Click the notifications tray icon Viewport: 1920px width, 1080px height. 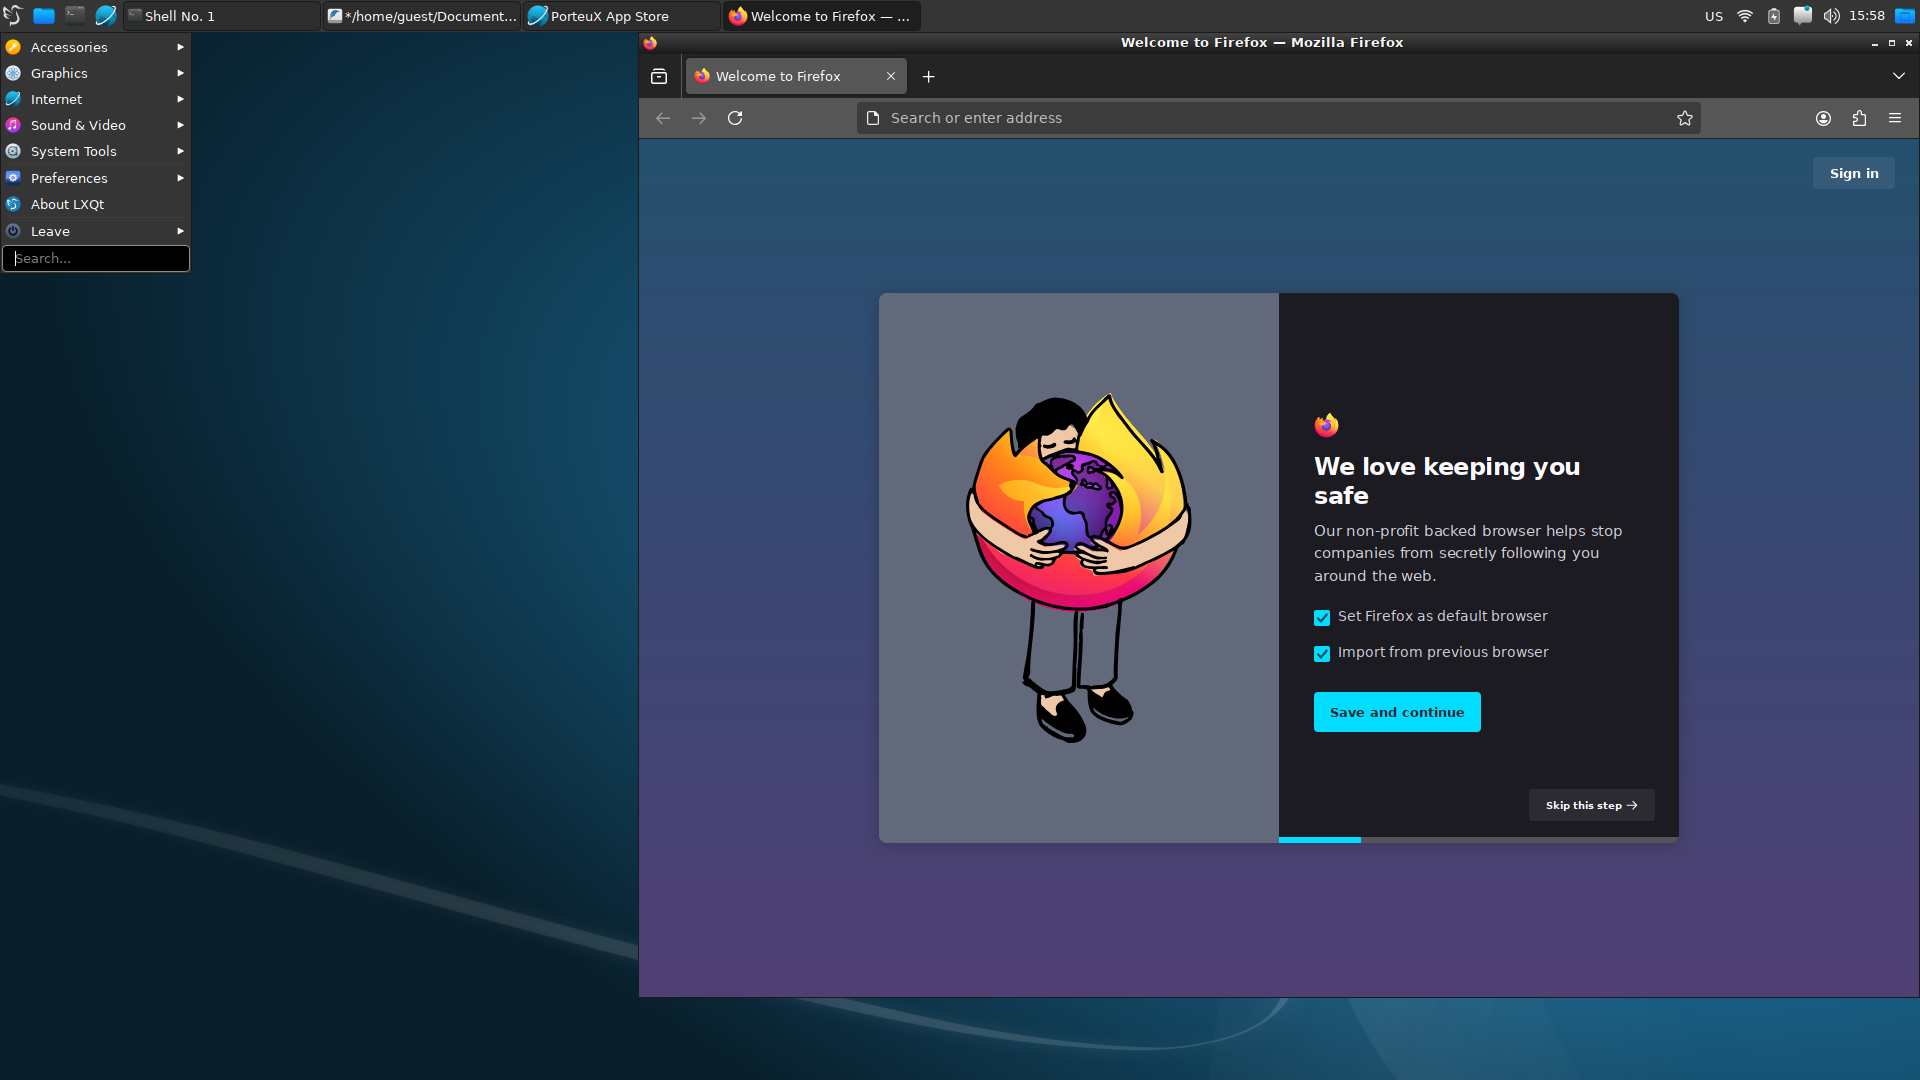pos(1803,16)
